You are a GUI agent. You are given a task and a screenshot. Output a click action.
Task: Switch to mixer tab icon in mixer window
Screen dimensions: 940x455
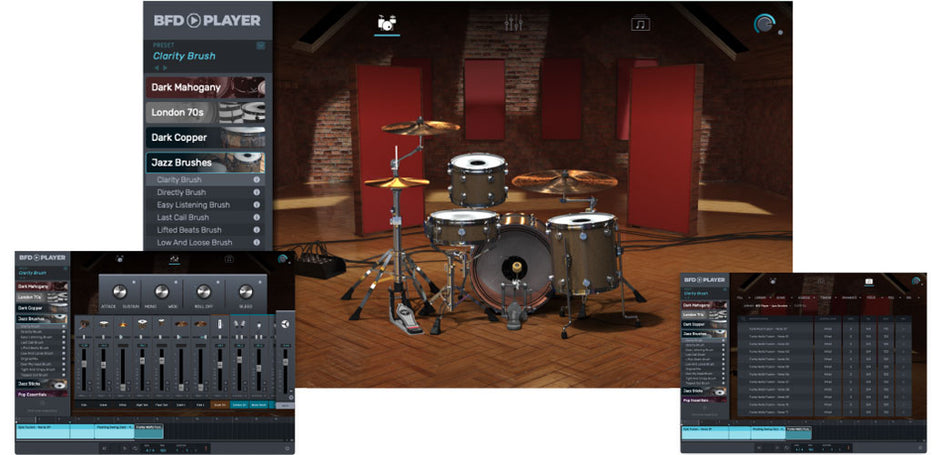pyautogui.click(x=174, y=260)
